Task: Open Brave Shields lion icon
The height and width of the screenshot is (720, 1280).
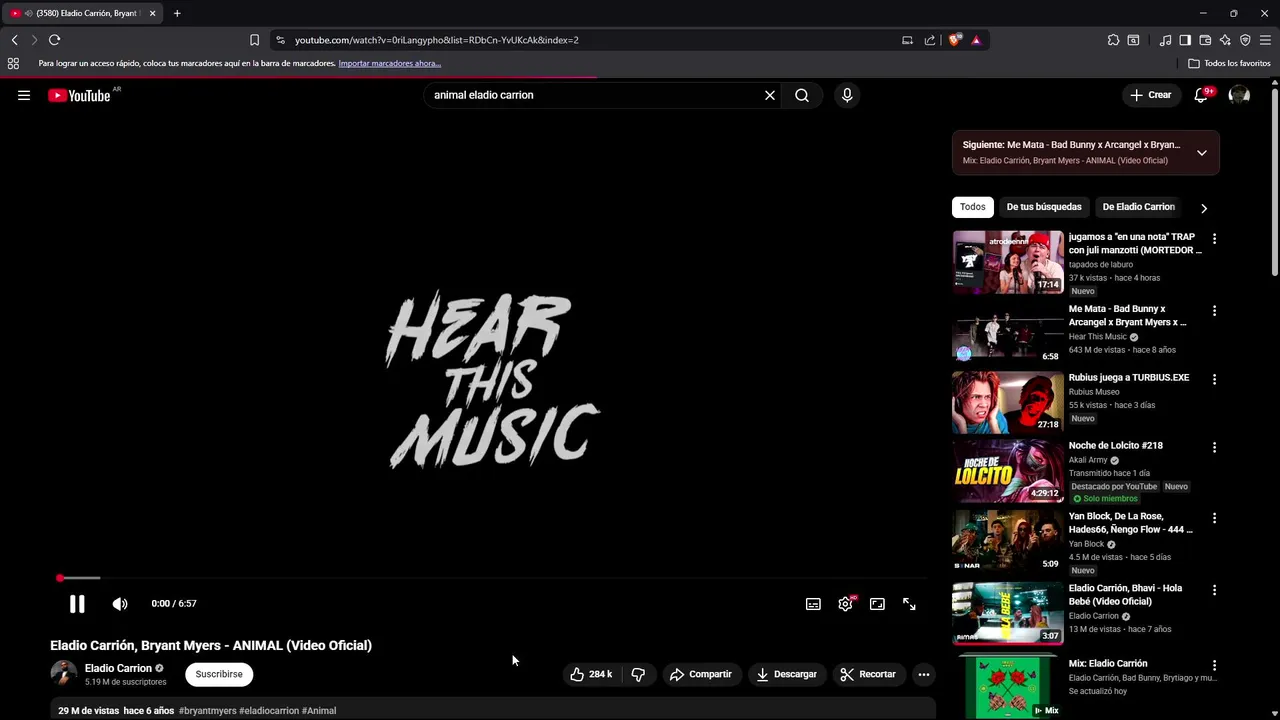Action: click(x=955, y=40)
